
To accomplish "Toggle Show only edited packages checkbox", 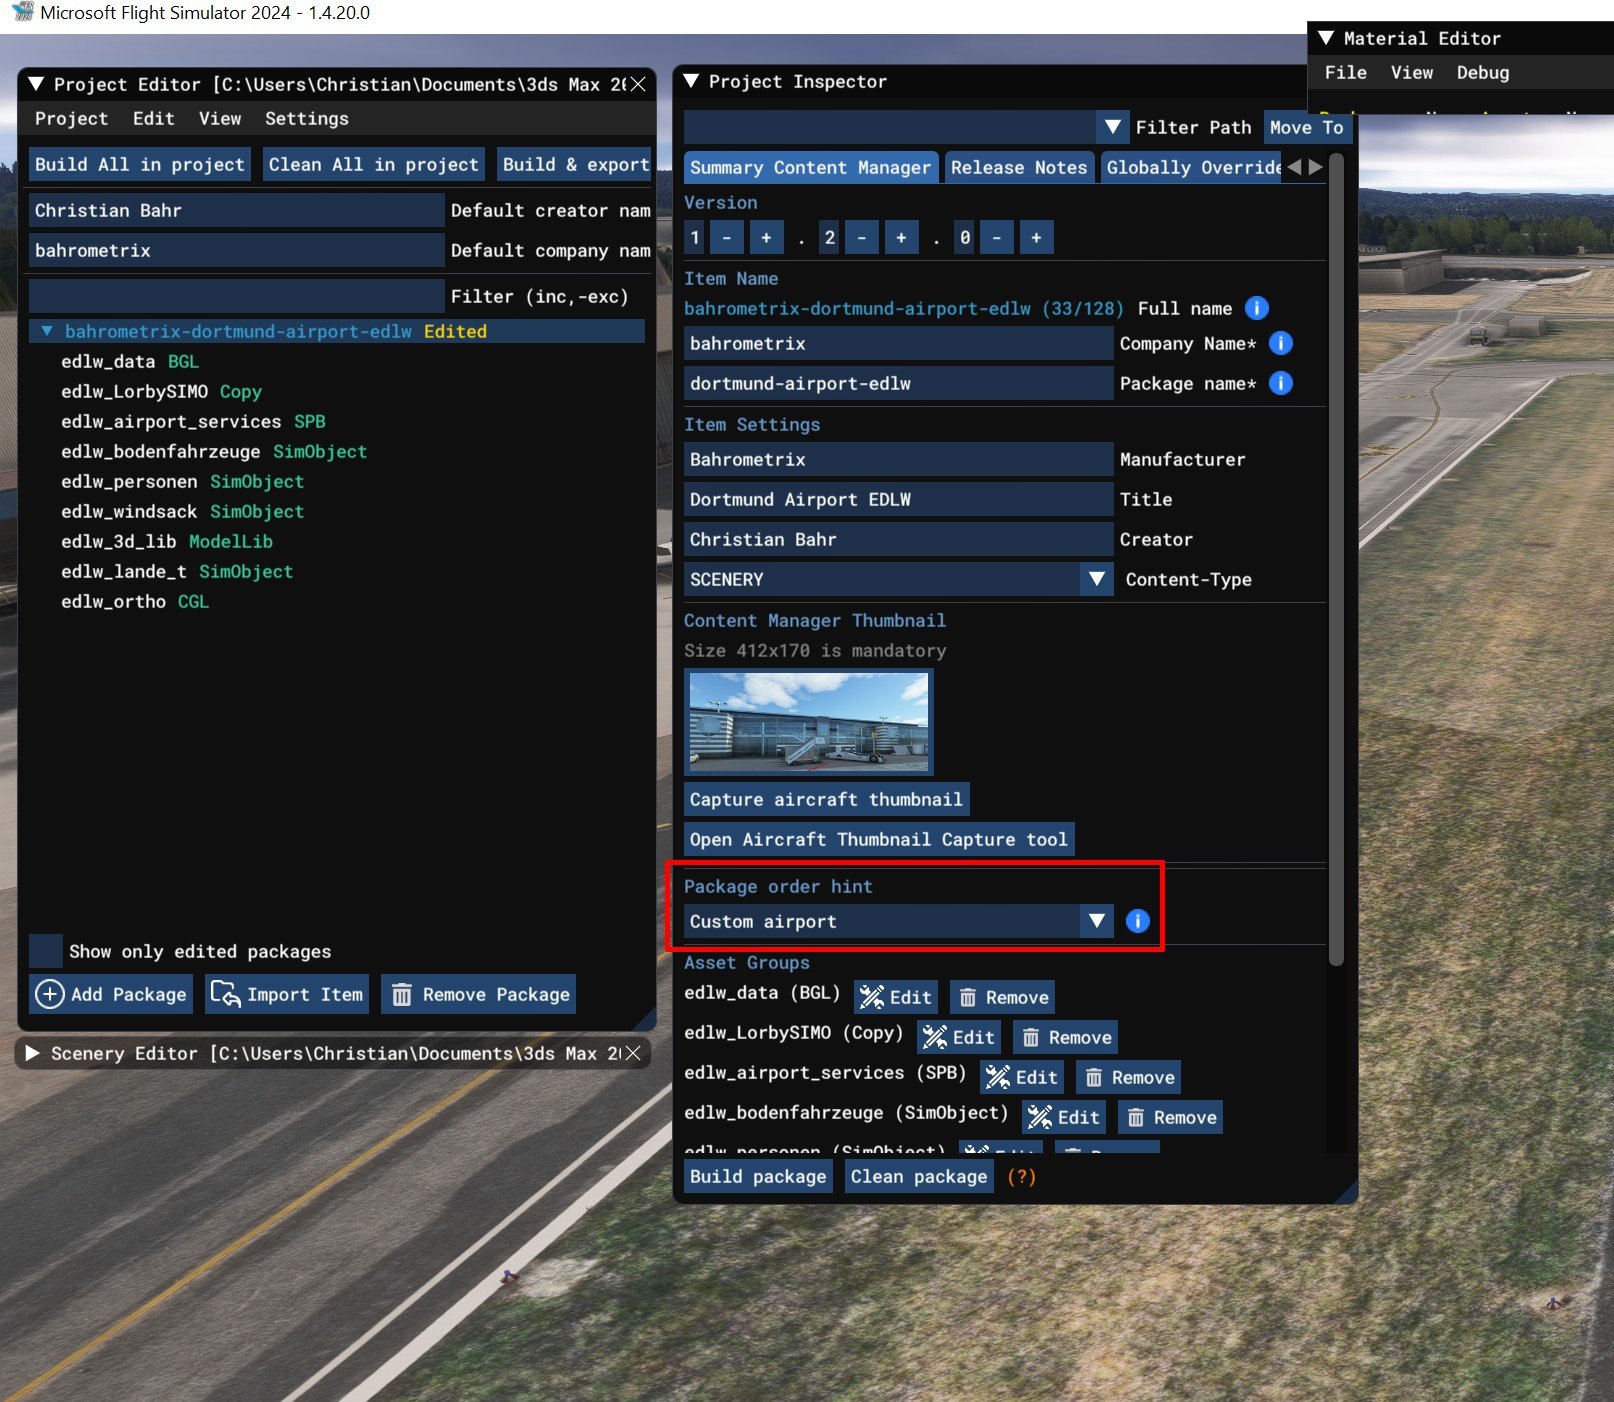I will click(46, 951).
